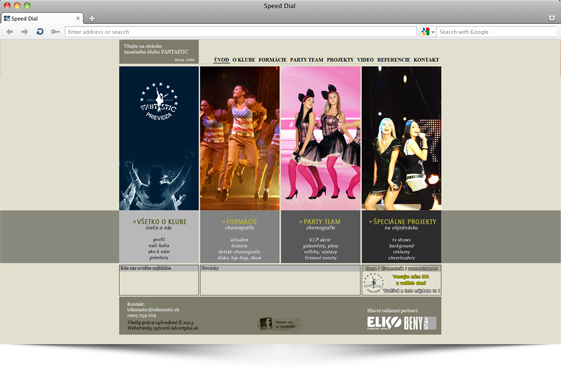Open a new tab with the plus icon
The height and width of the screenshot is (370, 561).
pos(92,19)
